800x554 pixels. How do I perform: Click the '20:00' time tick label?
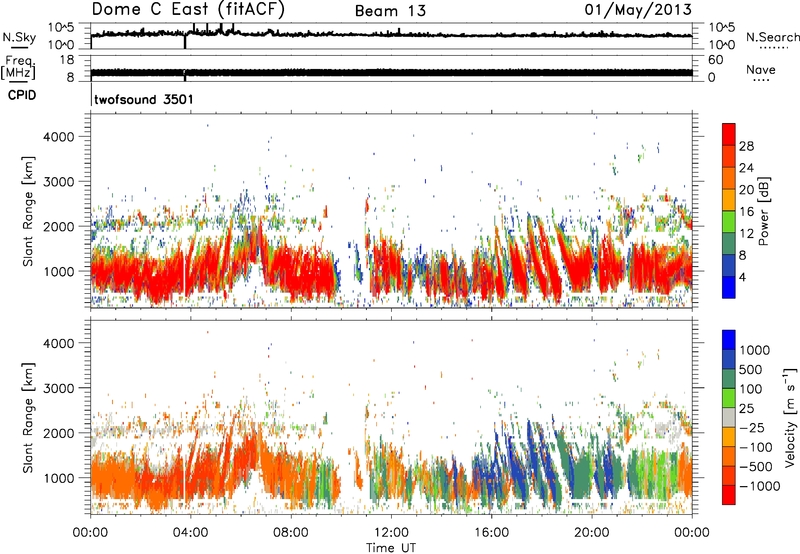click(592, 533)
